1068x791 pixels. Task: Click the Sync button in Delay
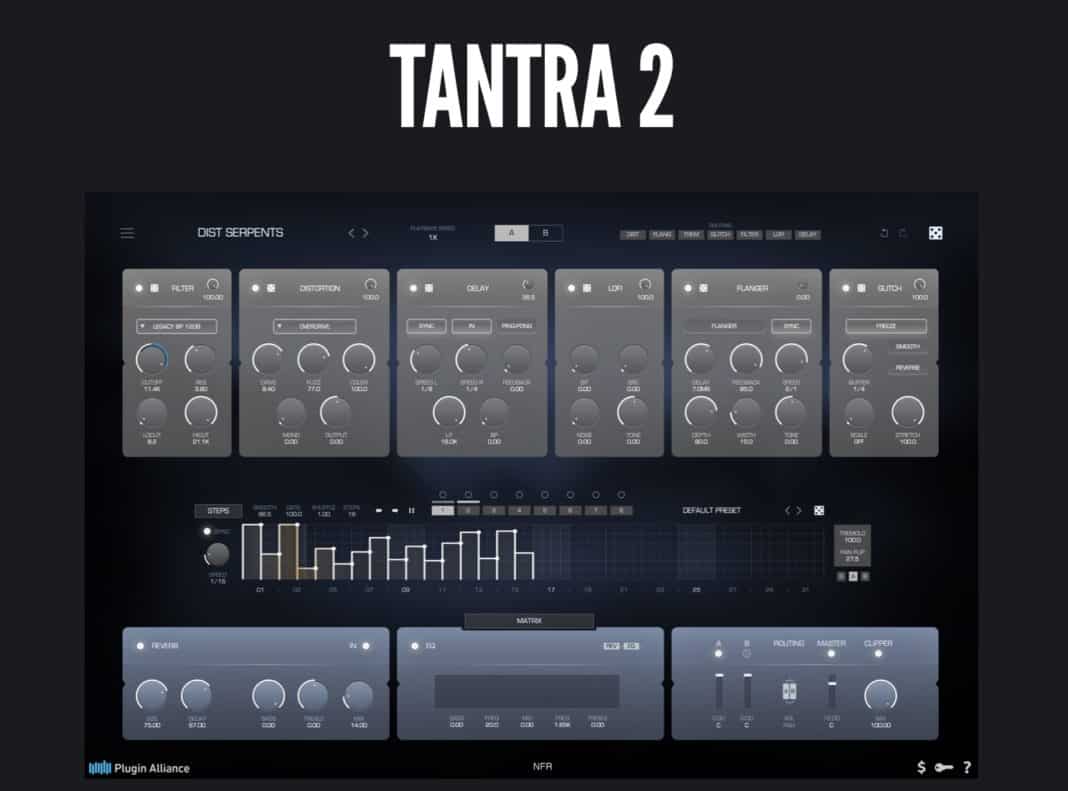[x=426, y=326]
